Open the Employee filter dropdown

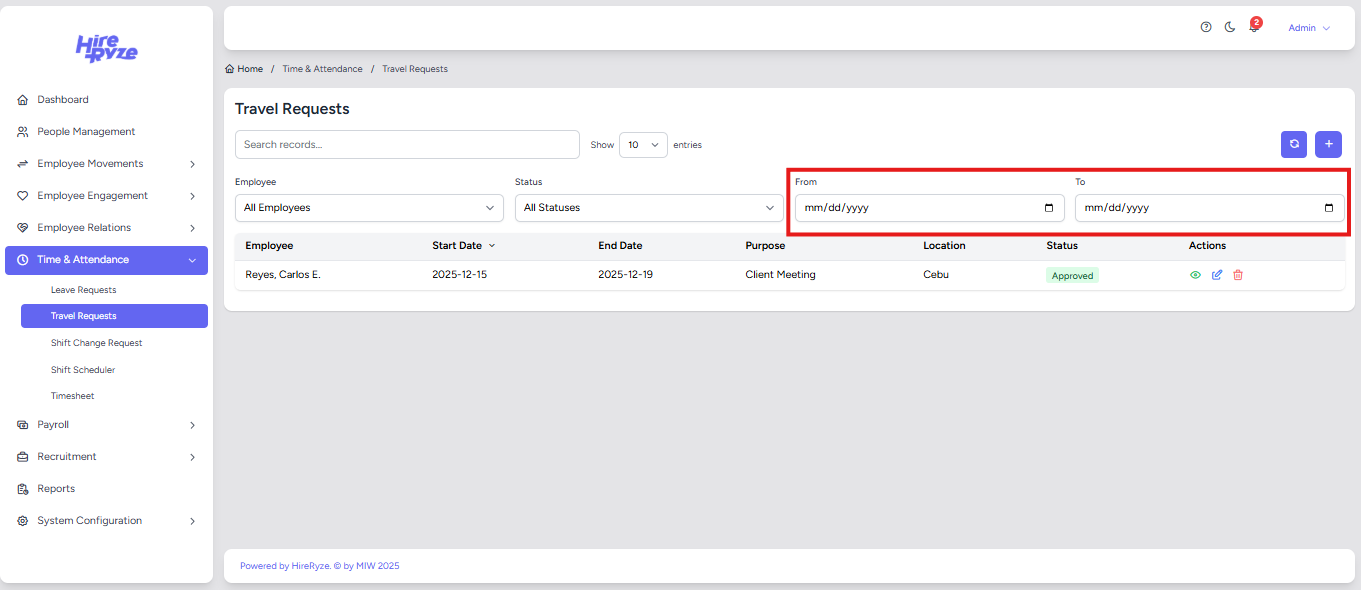tap(368, 208)
